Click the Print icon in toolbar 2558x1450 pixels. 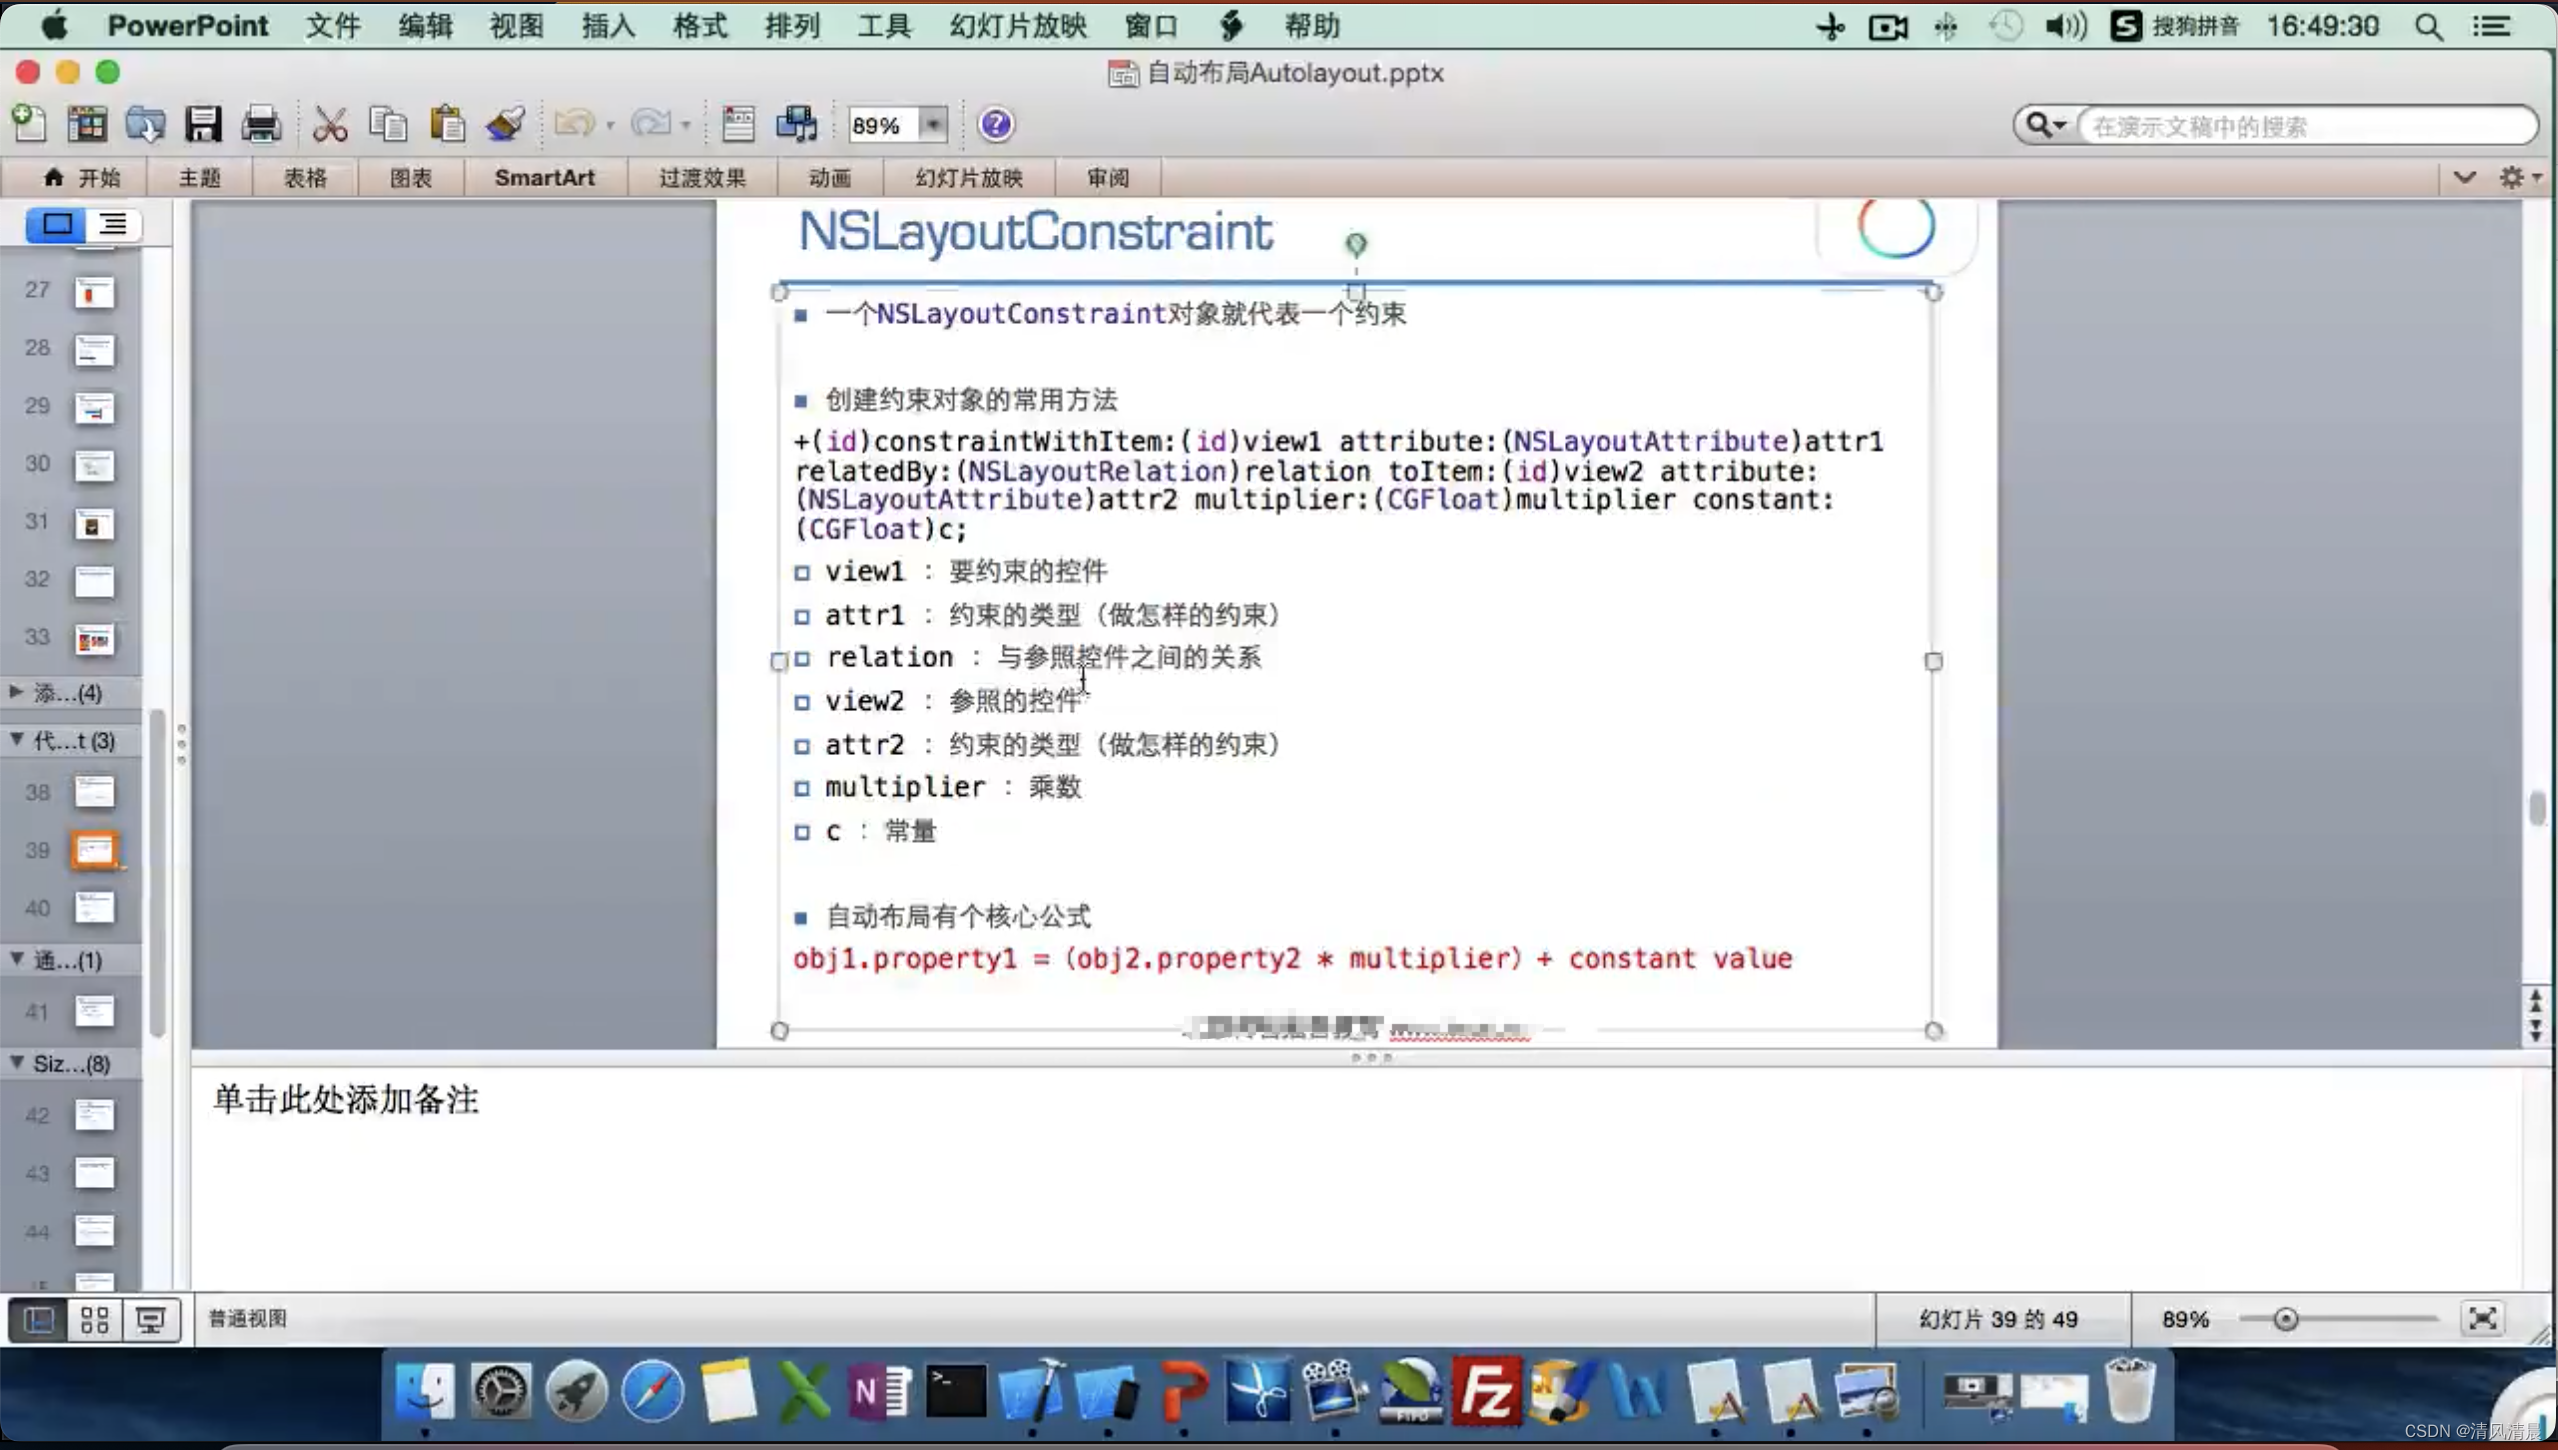coord(261,125)
